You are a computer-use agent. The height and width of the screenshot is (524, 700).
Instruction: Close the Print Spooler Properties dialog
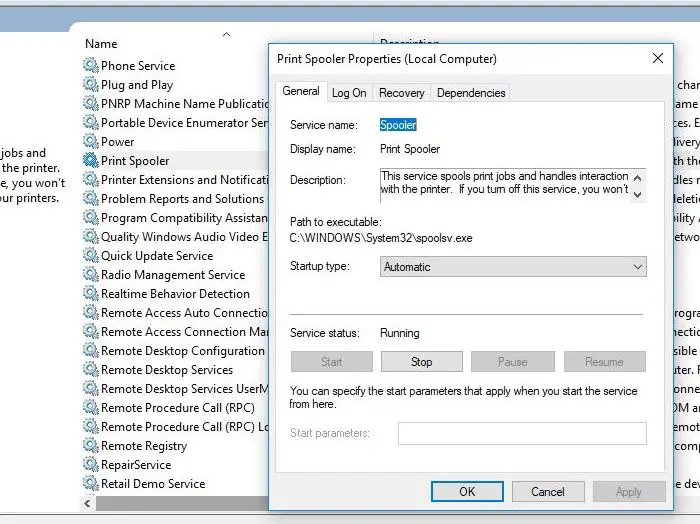click(x=656, y=59)
